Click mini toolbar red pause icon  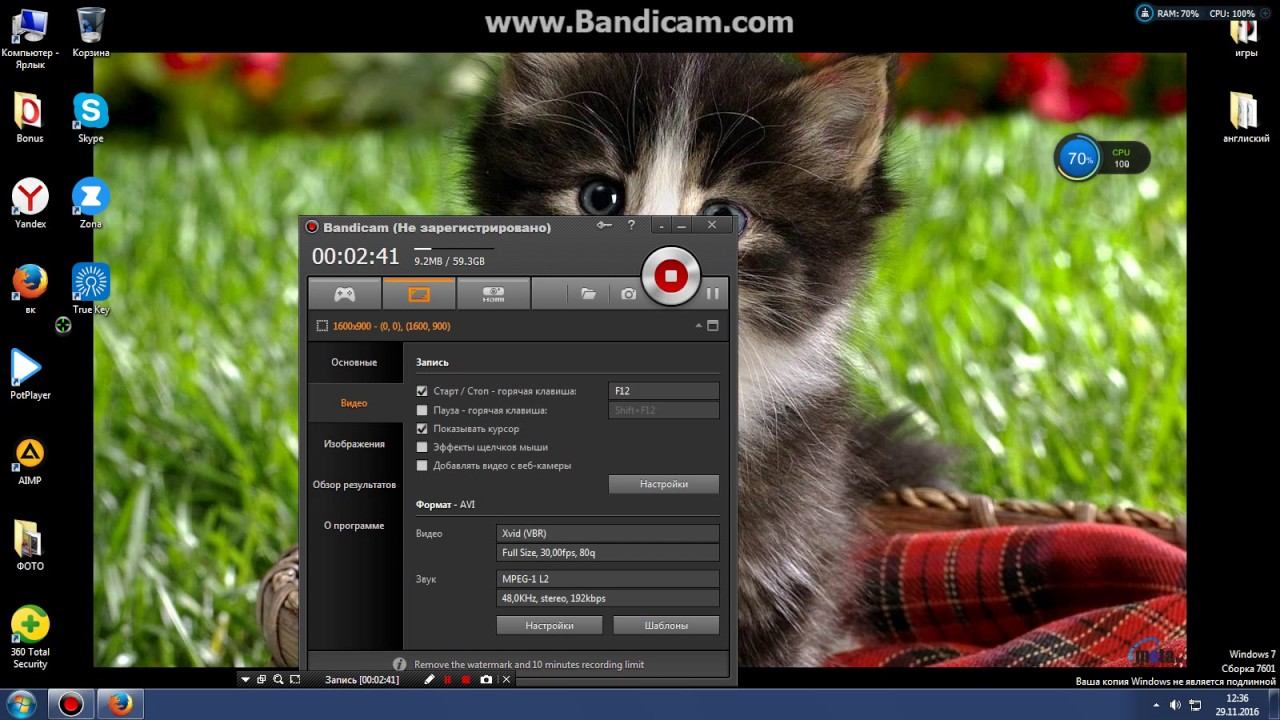pos(448,680)
